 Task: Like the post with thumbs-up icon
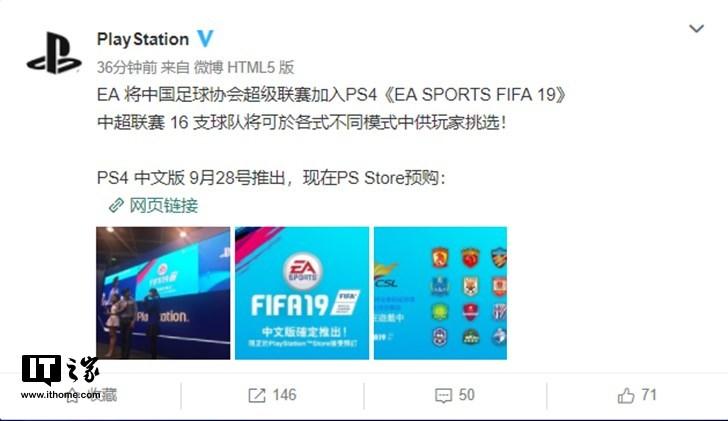coord(626,395)
